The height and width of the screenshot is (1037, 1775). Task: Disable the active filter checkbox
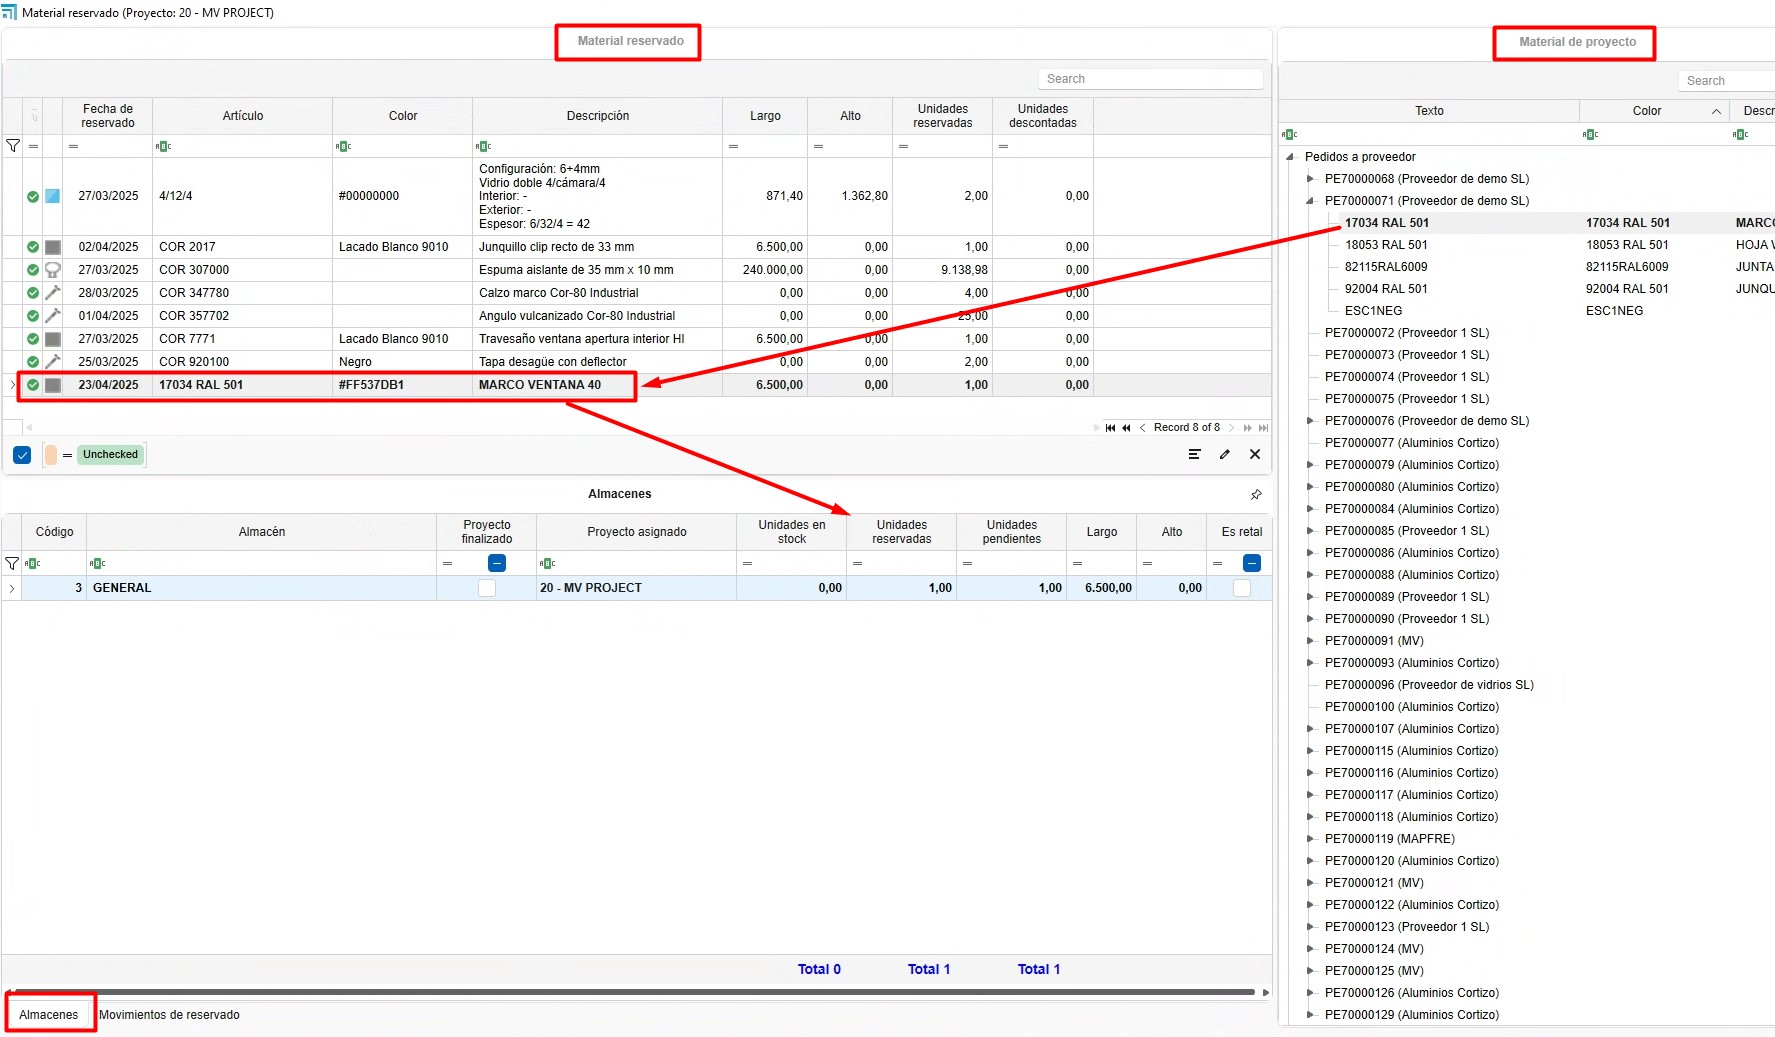[x=22, y=455]
